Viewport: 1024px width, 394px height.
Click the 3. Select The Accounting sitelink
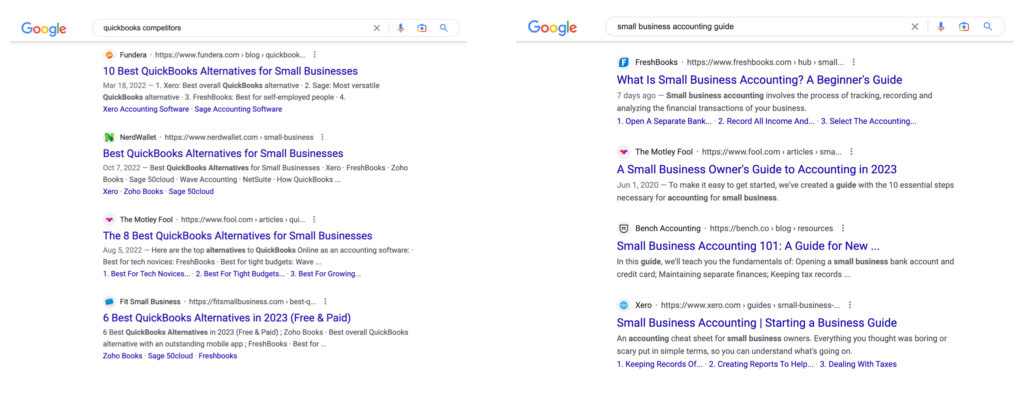[869, 121]
